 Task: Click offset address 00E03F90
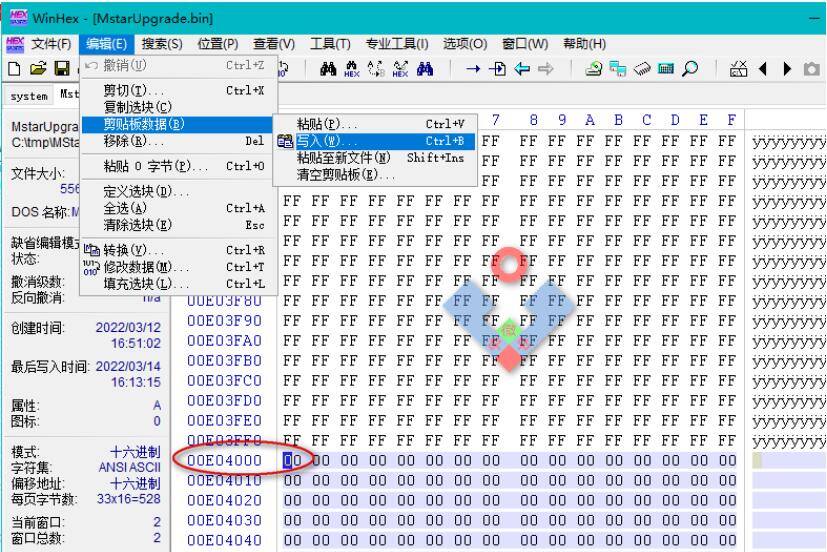pos(224,321)
